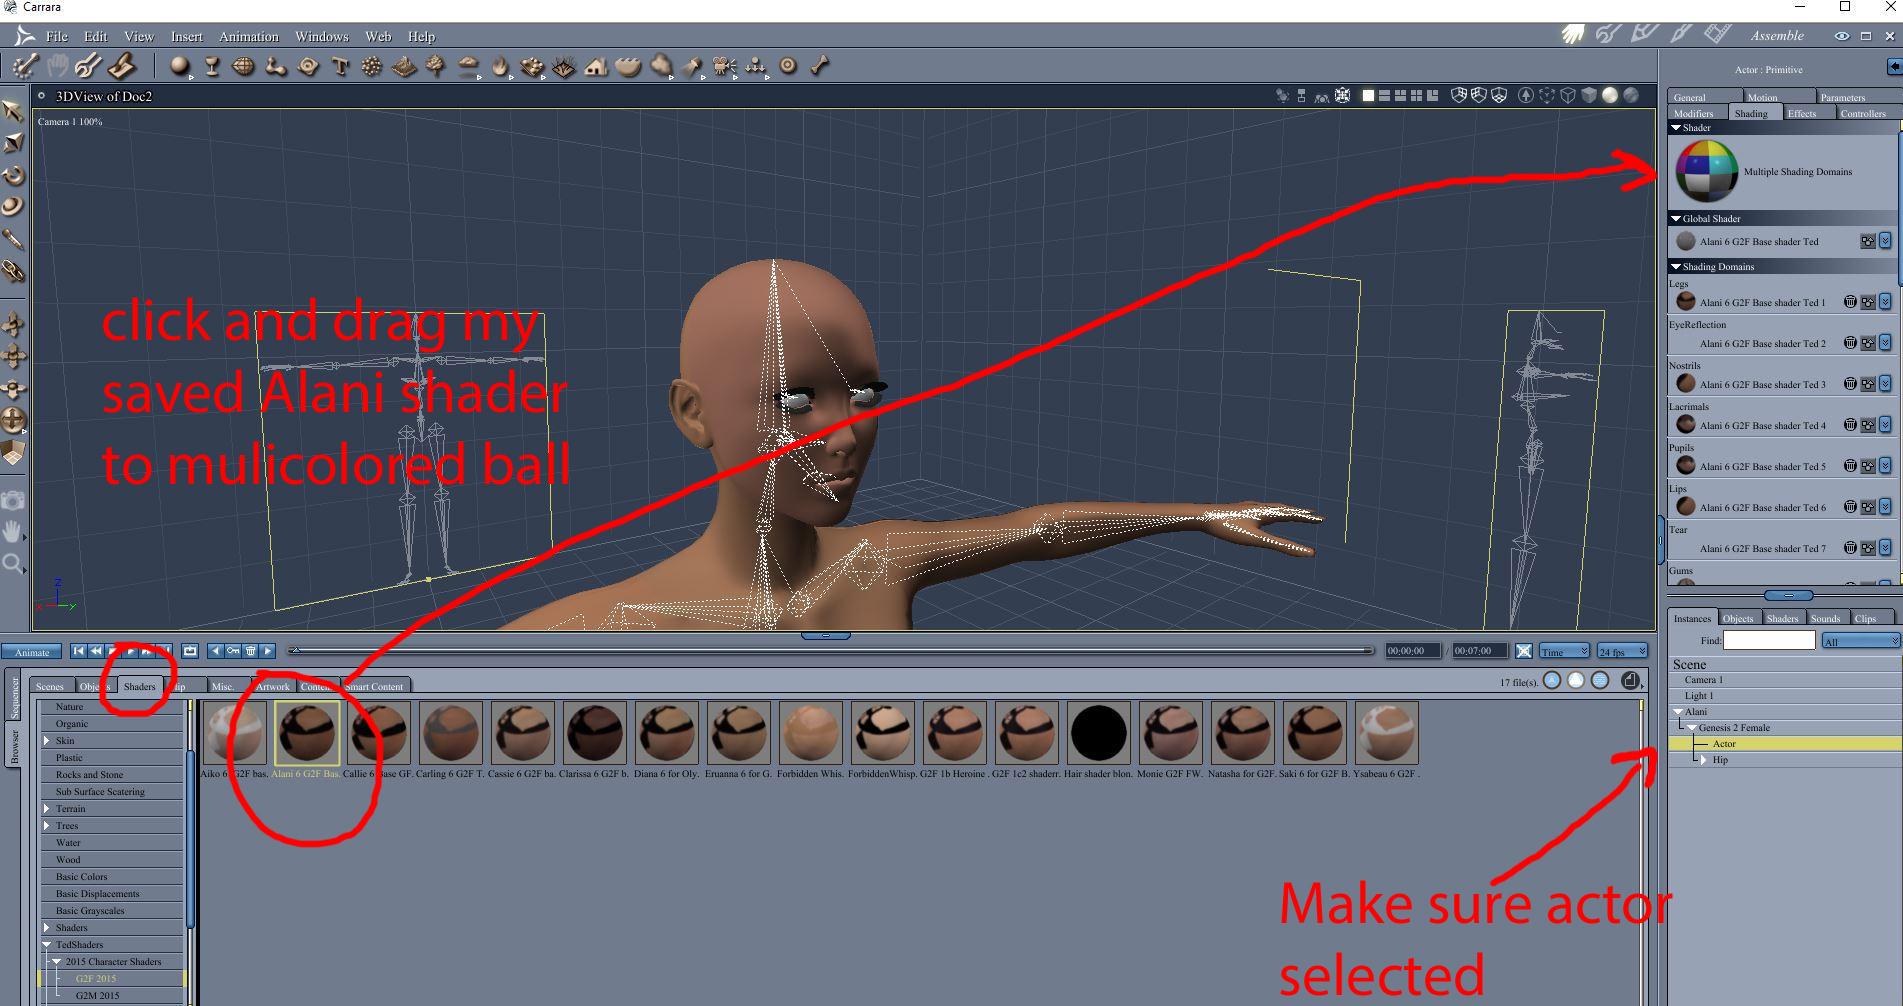Click the Multiple Shading Domains multicolored ball
1903x1006 pixels.
coord(1707,171)
